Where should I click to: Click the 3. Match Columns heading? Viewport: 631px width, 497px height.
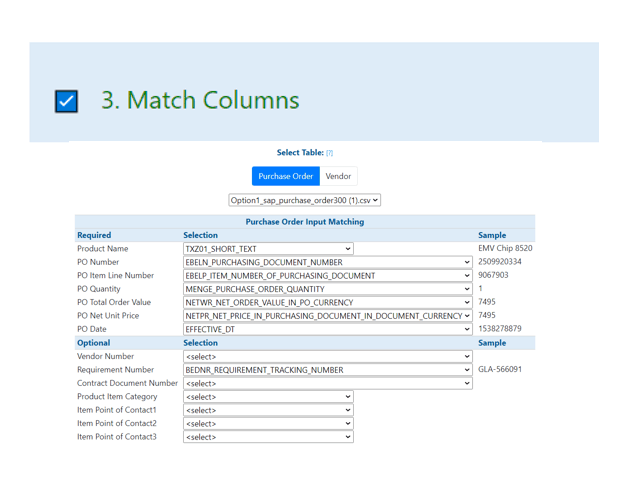[x=200, y=100]
